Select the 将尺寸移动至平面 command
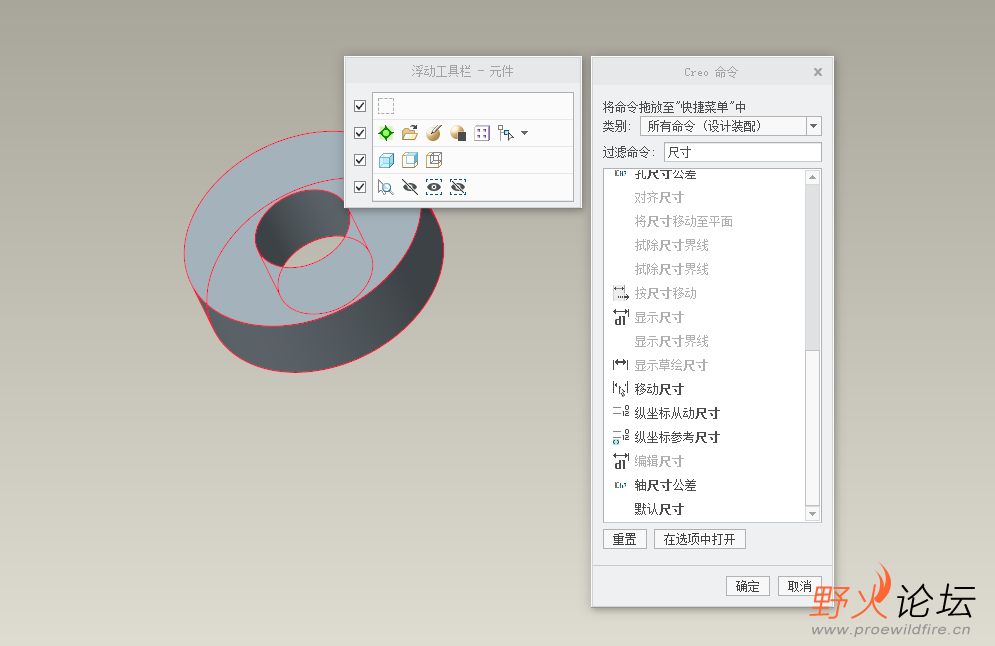Screen dimensions: 995x646 coord(683,221)
